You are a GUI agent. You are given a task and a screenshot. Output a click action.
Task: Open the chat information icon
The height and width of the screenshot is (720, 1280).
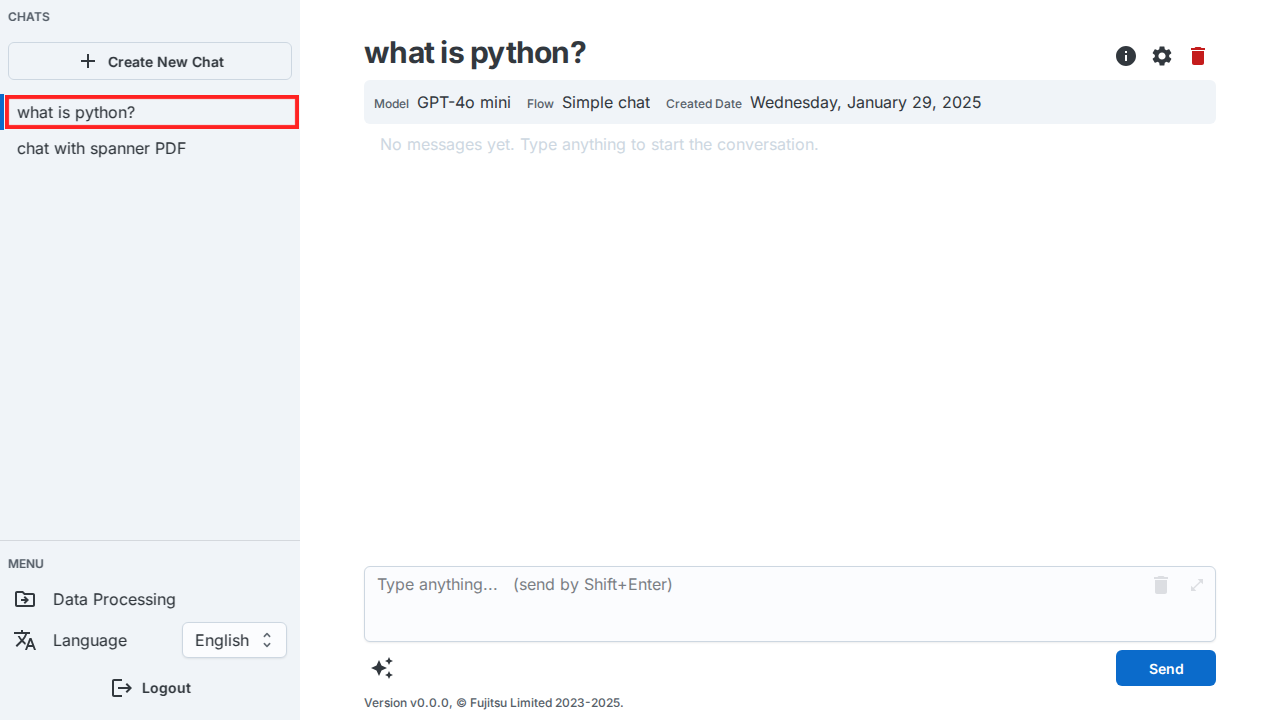(1126, 56)
